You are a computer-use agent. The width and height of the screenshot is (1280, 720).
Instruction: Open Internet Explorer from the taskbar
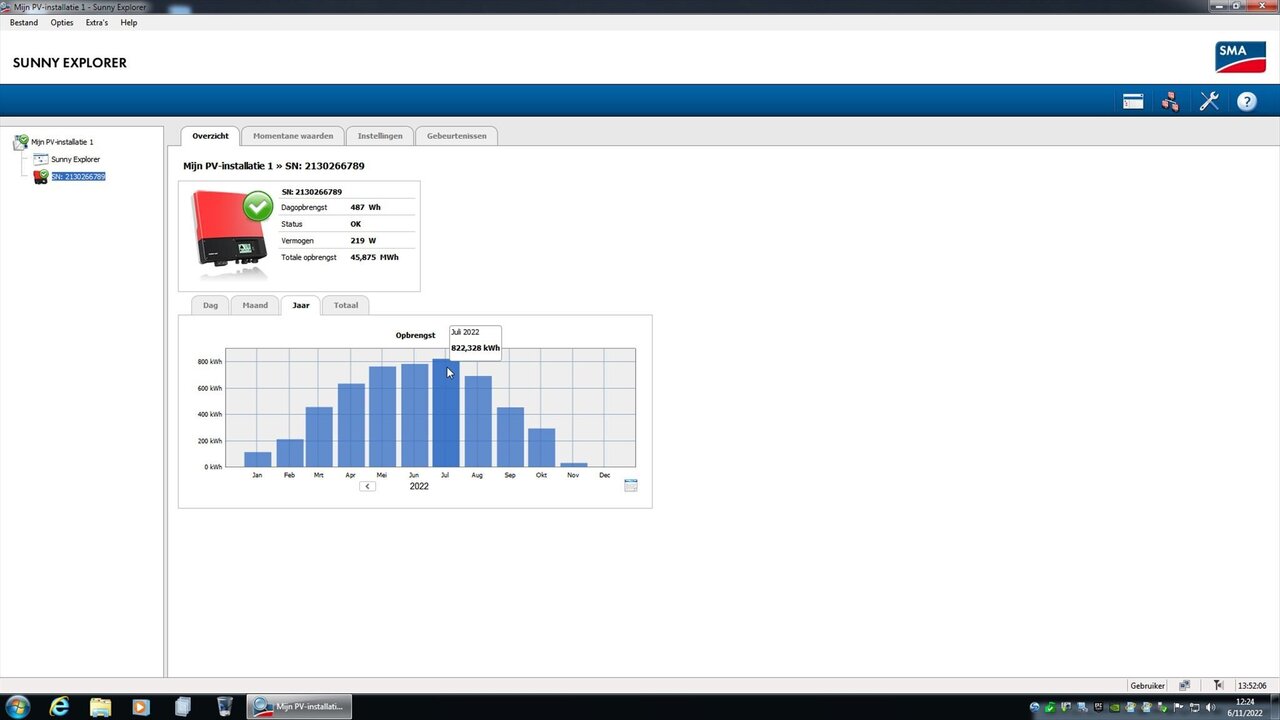(x=60, y=707)
